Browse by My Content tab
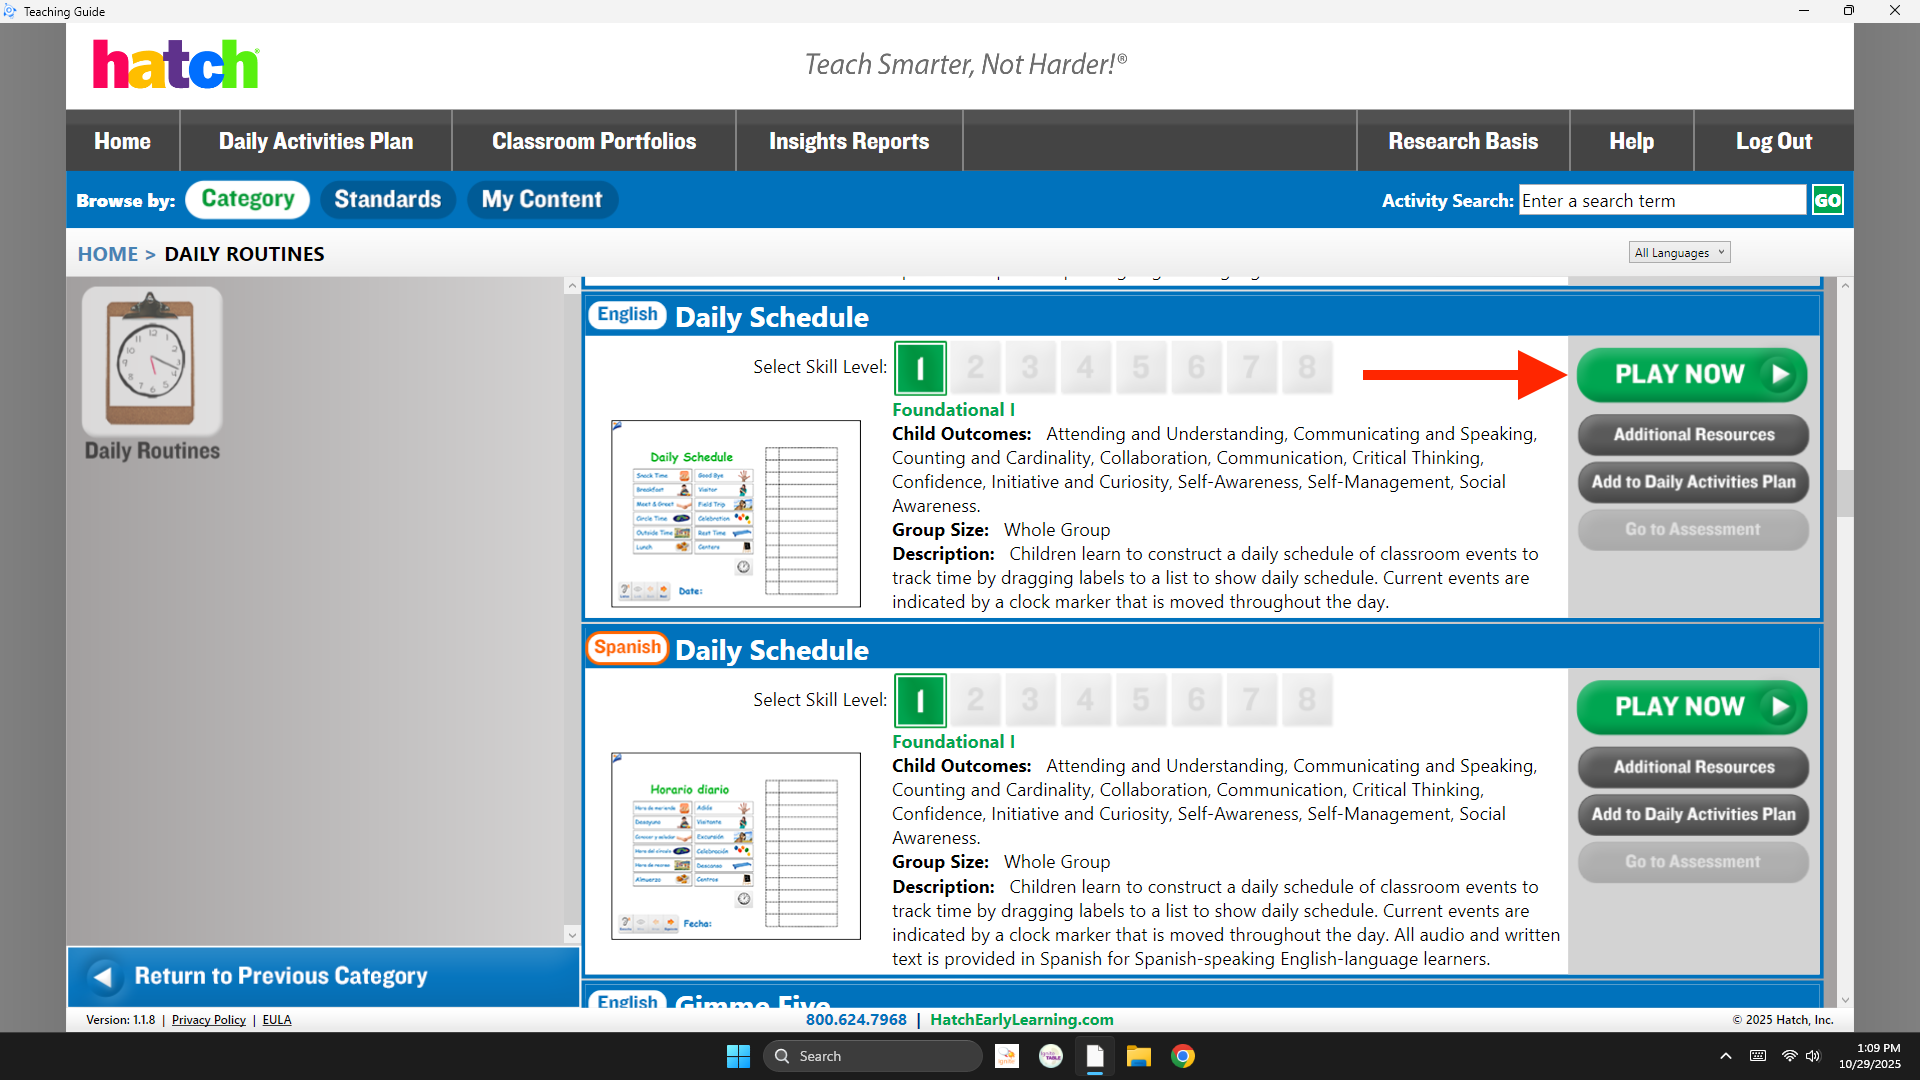The height and width of the screenshot is (1080, 1920). 542,199
